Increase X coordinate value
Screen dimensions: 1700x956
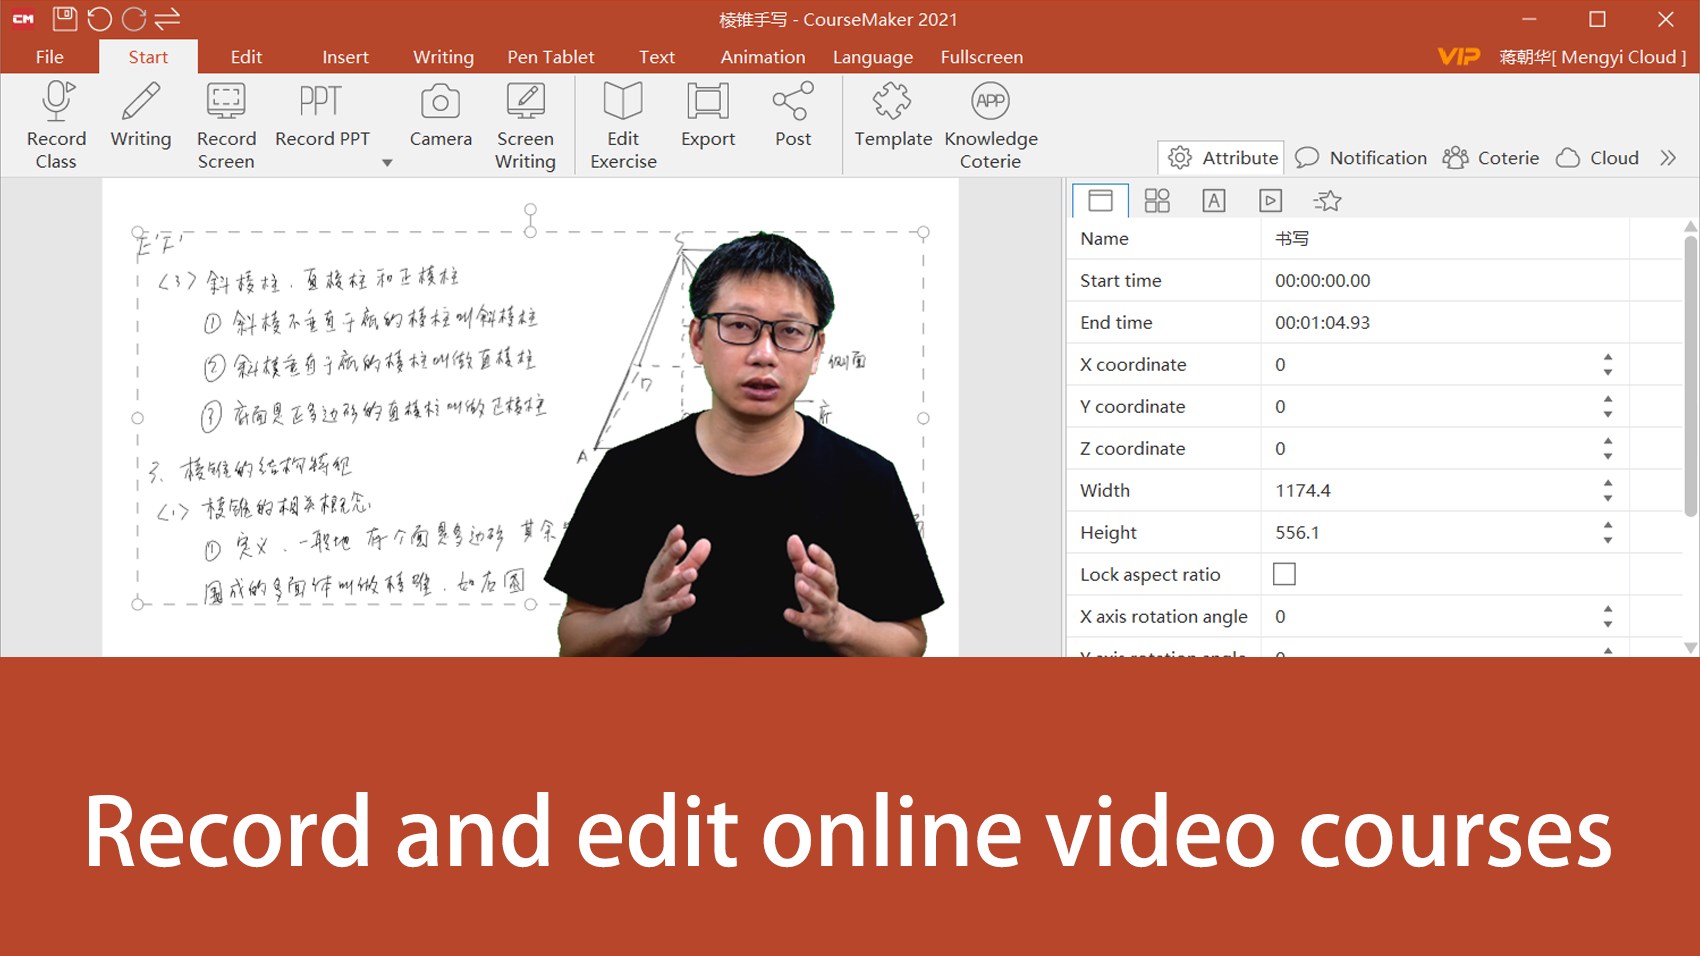pos(1608,357)
